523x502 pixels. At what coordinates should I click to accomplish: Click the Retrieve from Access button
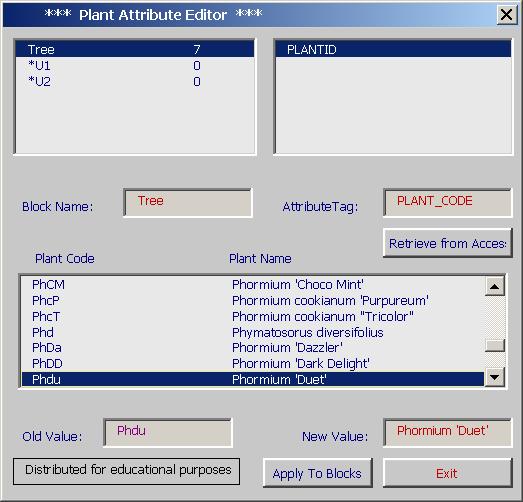pos(448,243)
